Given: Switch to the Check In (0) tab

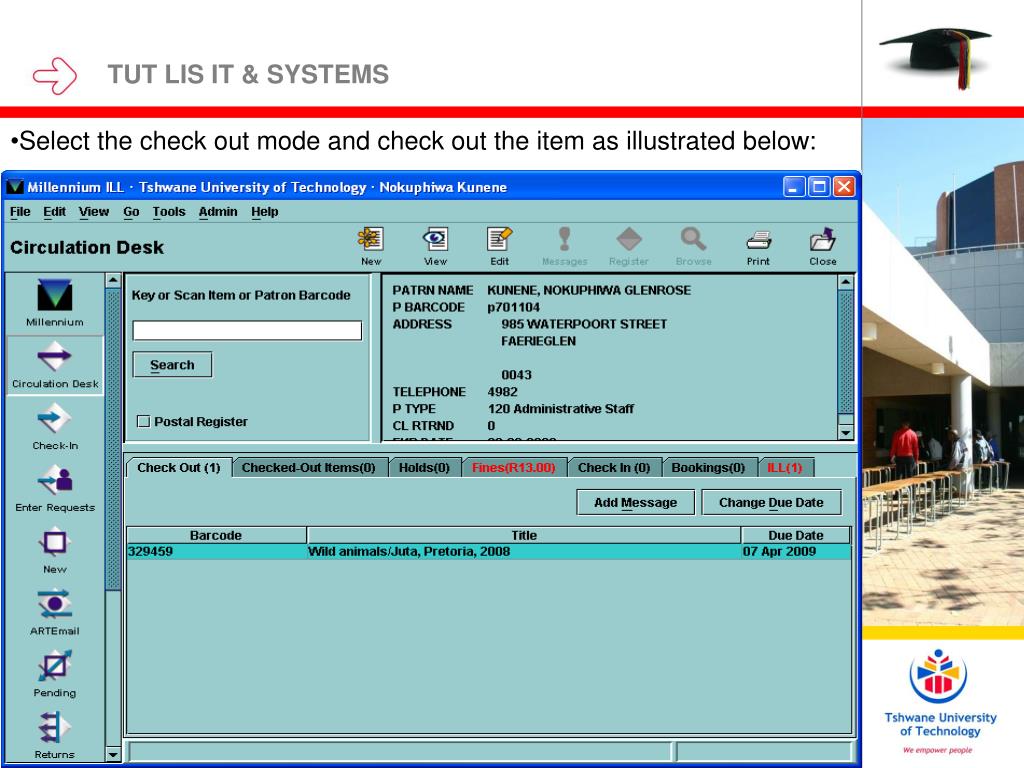Looking at the screenshot, I should [614, 468].
